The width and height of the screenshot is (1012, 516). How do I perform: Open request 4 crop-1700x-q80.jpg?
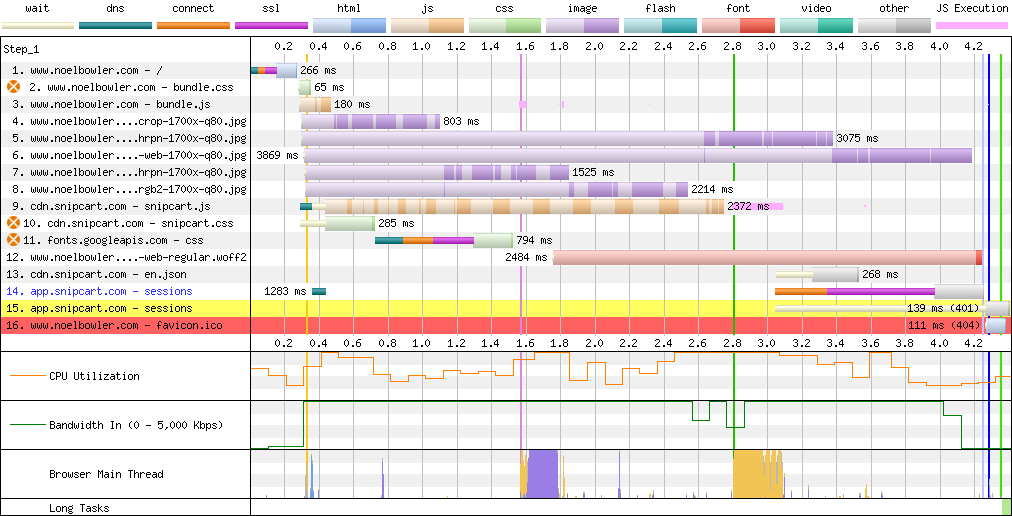tap(129, 121)
